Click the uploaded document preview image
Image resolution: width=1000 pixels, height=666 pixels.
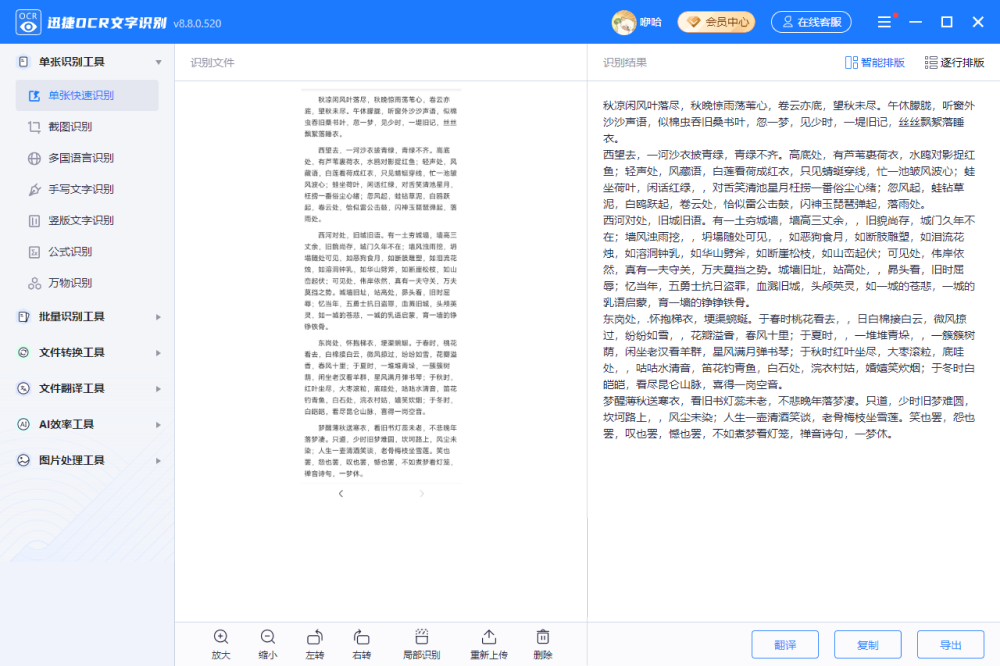coord(381,286)
